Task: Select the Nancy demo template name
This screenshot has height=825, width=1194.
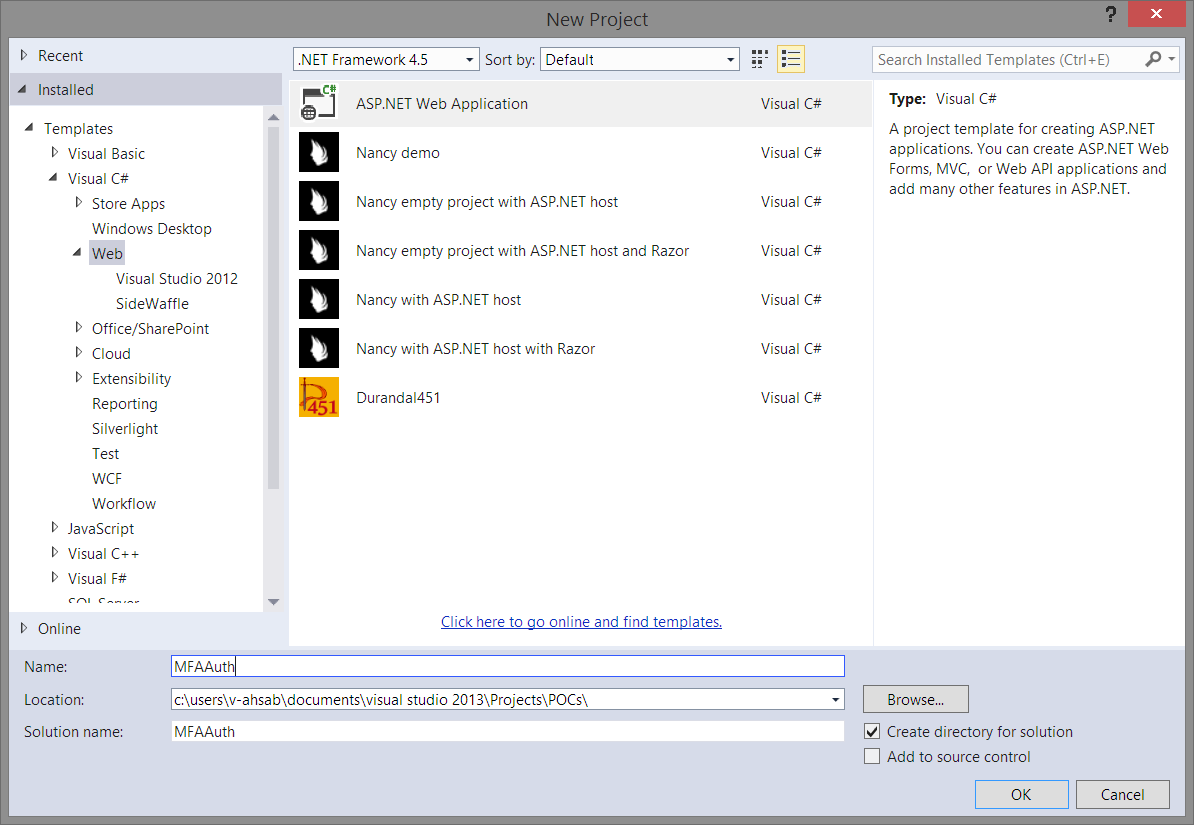Action: [x=397, y=152]
